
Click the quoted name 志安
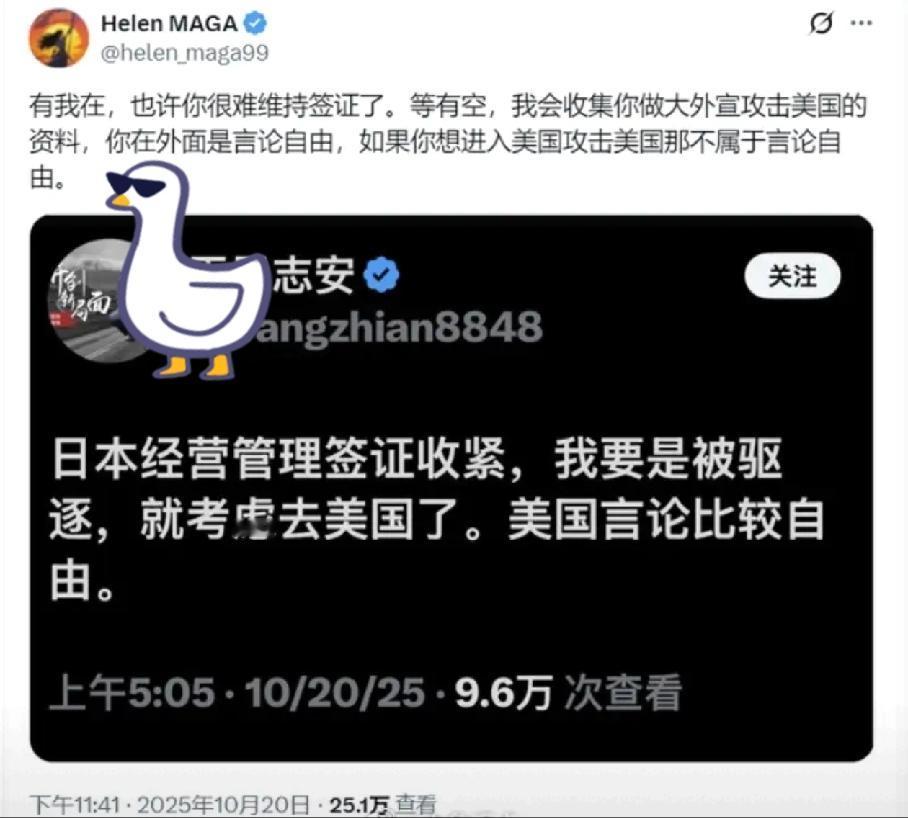coord(314,276)
